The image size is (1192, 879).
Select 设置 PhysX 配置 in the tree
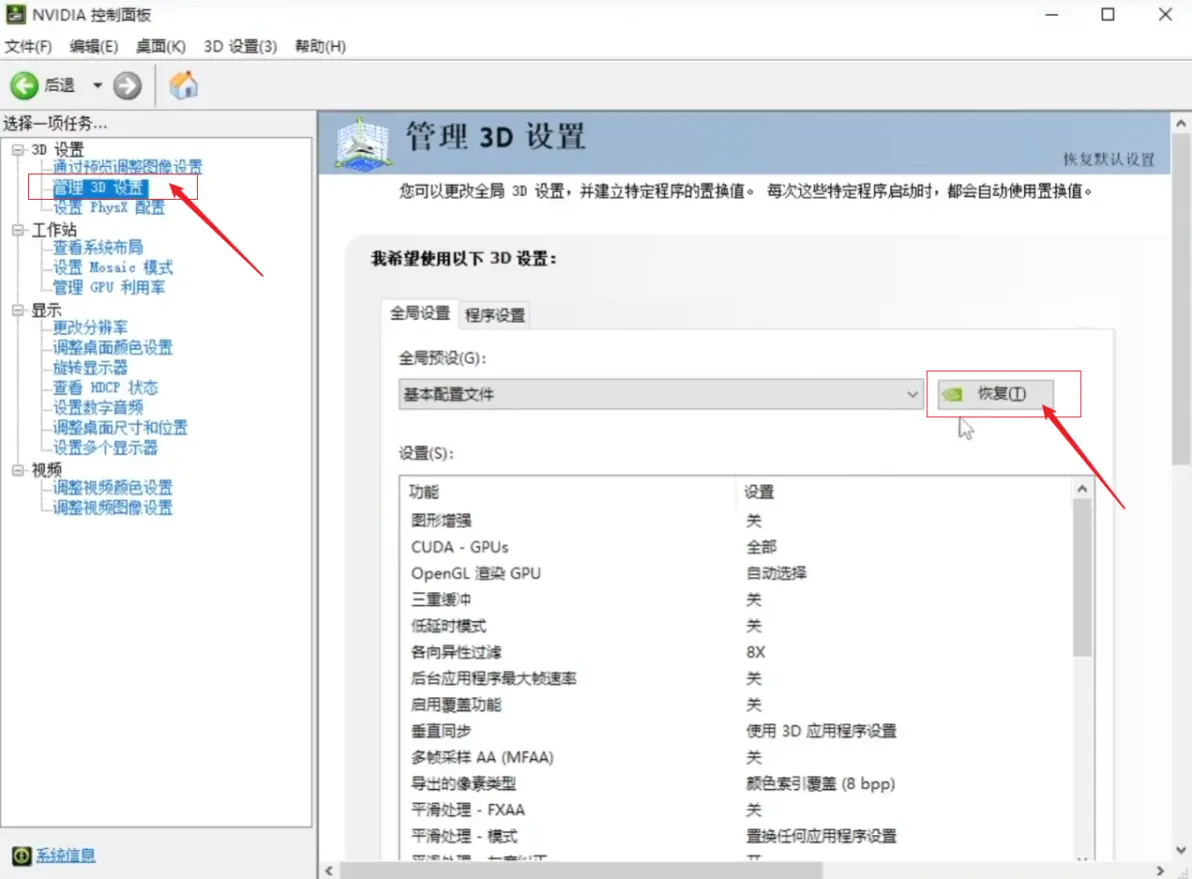108,207
